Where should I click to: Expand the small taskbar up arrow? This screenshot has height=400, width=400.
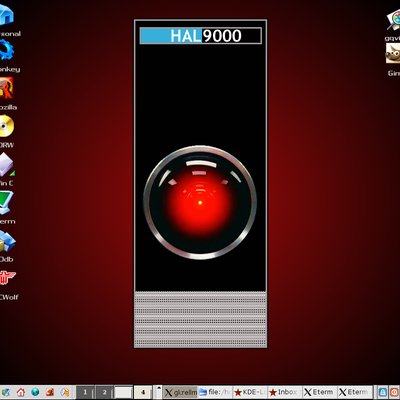coord(159,388)
